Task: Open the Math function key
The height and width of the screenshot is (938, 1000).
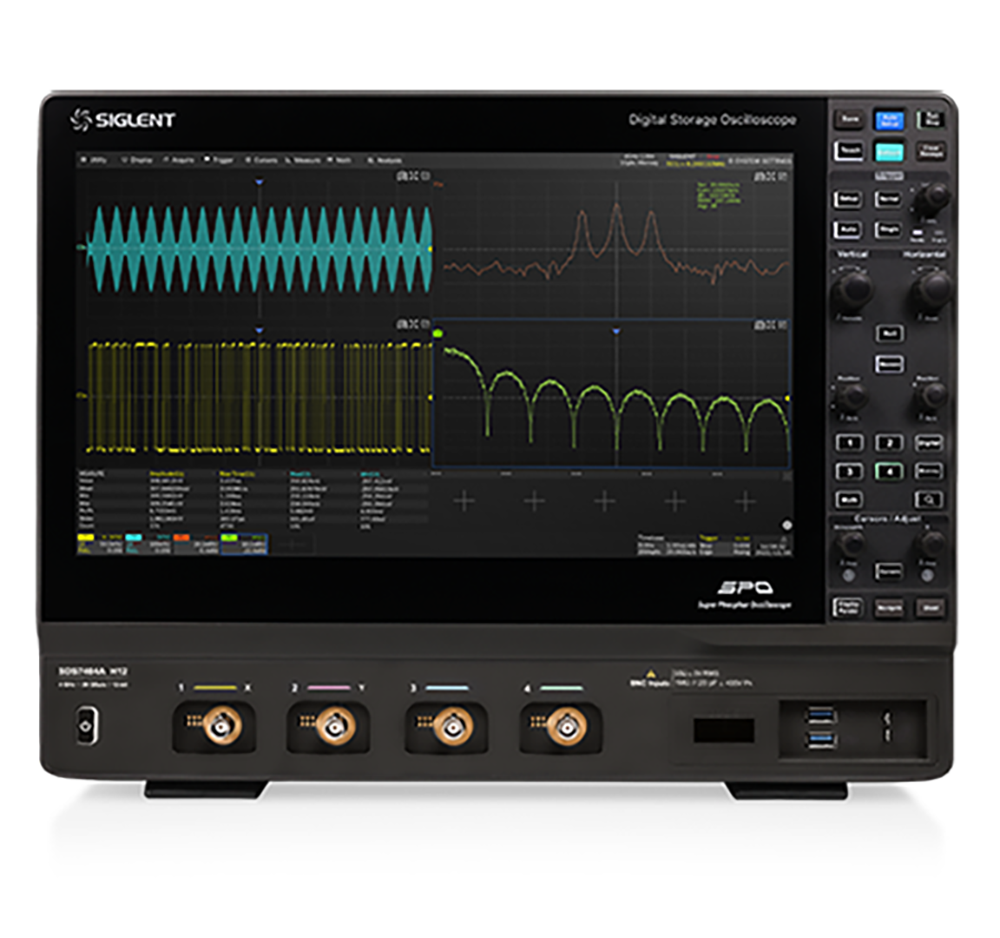Action: [849, 499]
